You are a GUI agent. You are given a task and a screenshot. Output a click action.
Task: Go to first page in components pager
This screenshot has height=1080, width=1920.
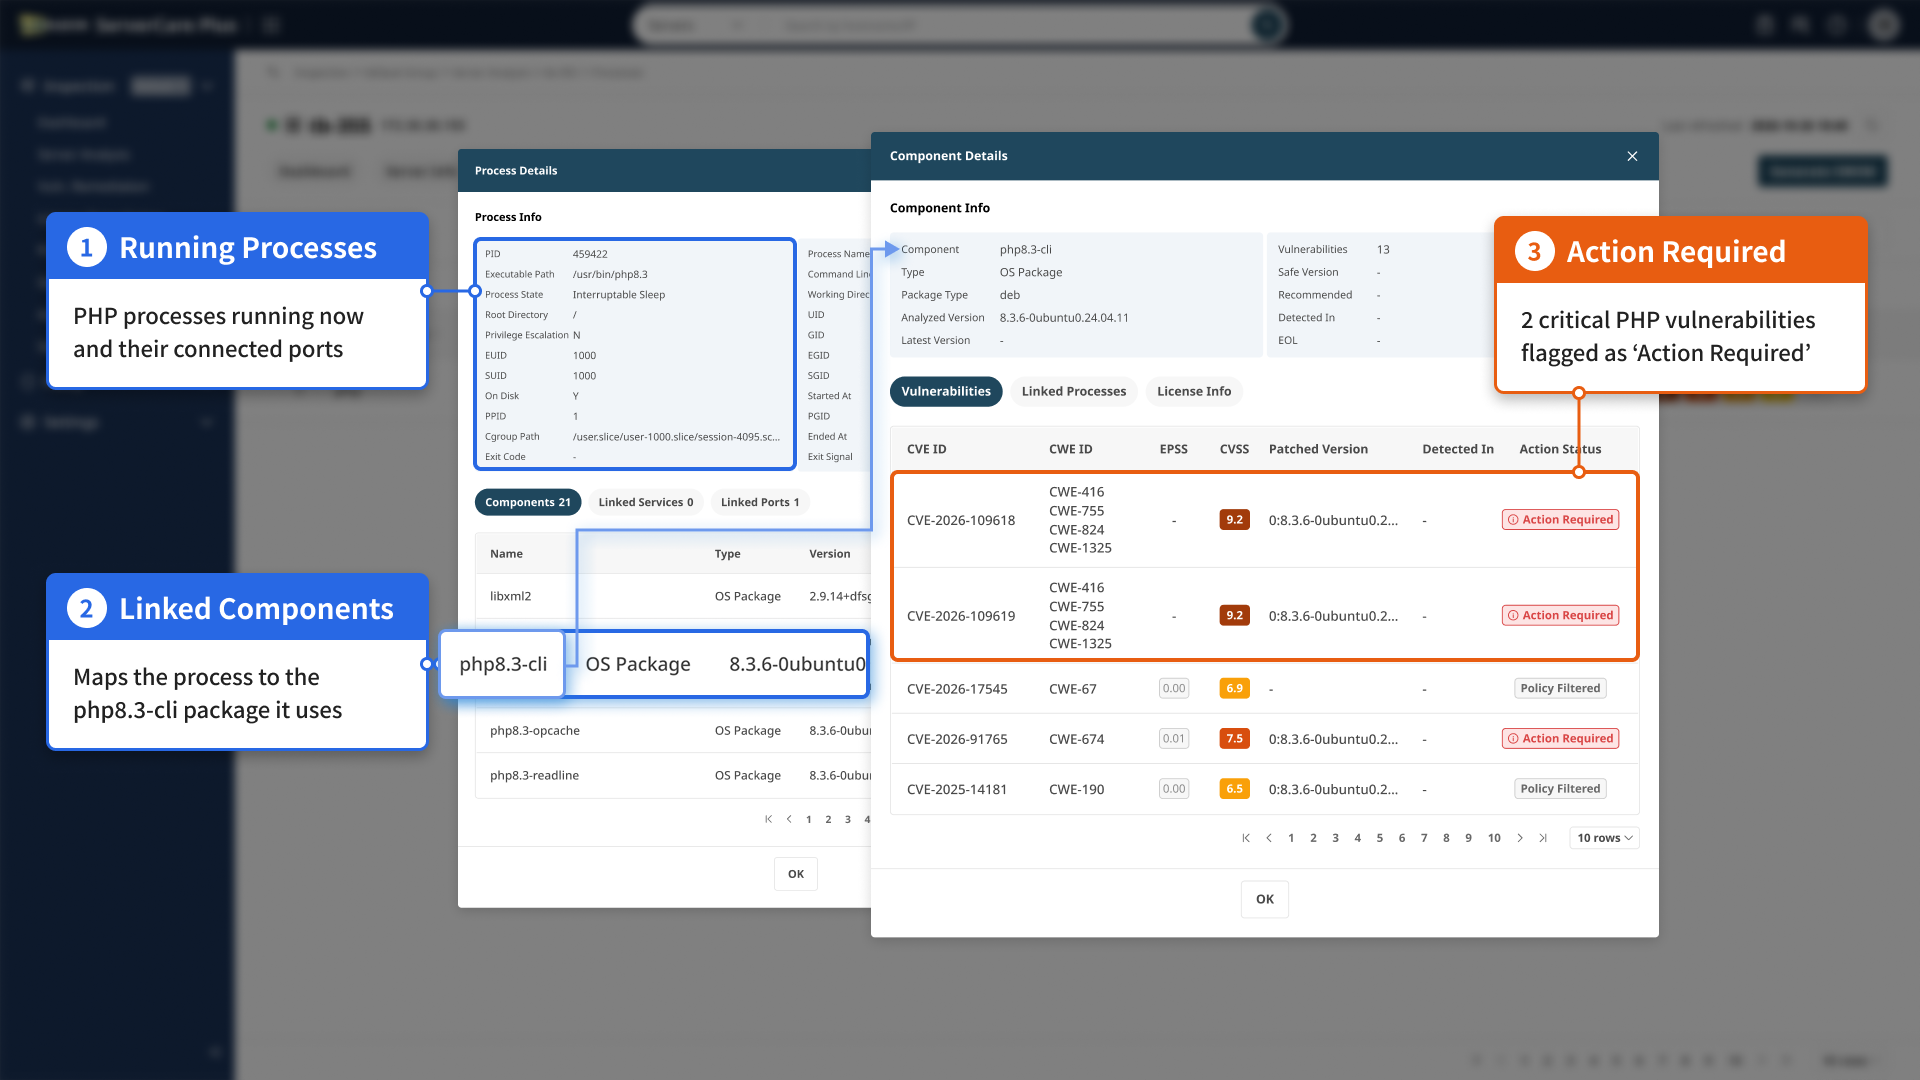coord(768,819)
